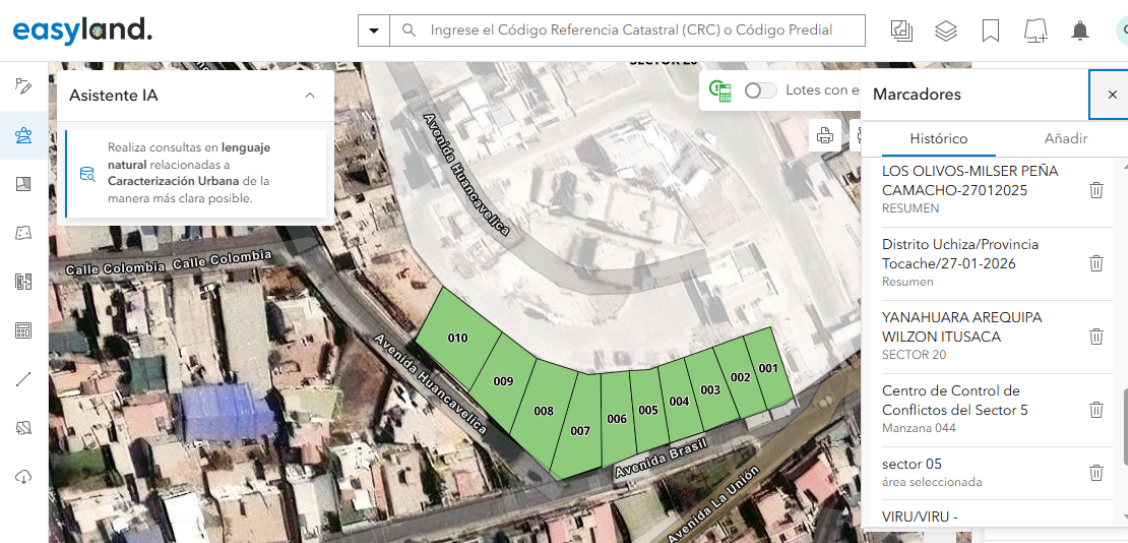Select lot 010 on the map
The image size is (1128, 543).
click(457, 337)
